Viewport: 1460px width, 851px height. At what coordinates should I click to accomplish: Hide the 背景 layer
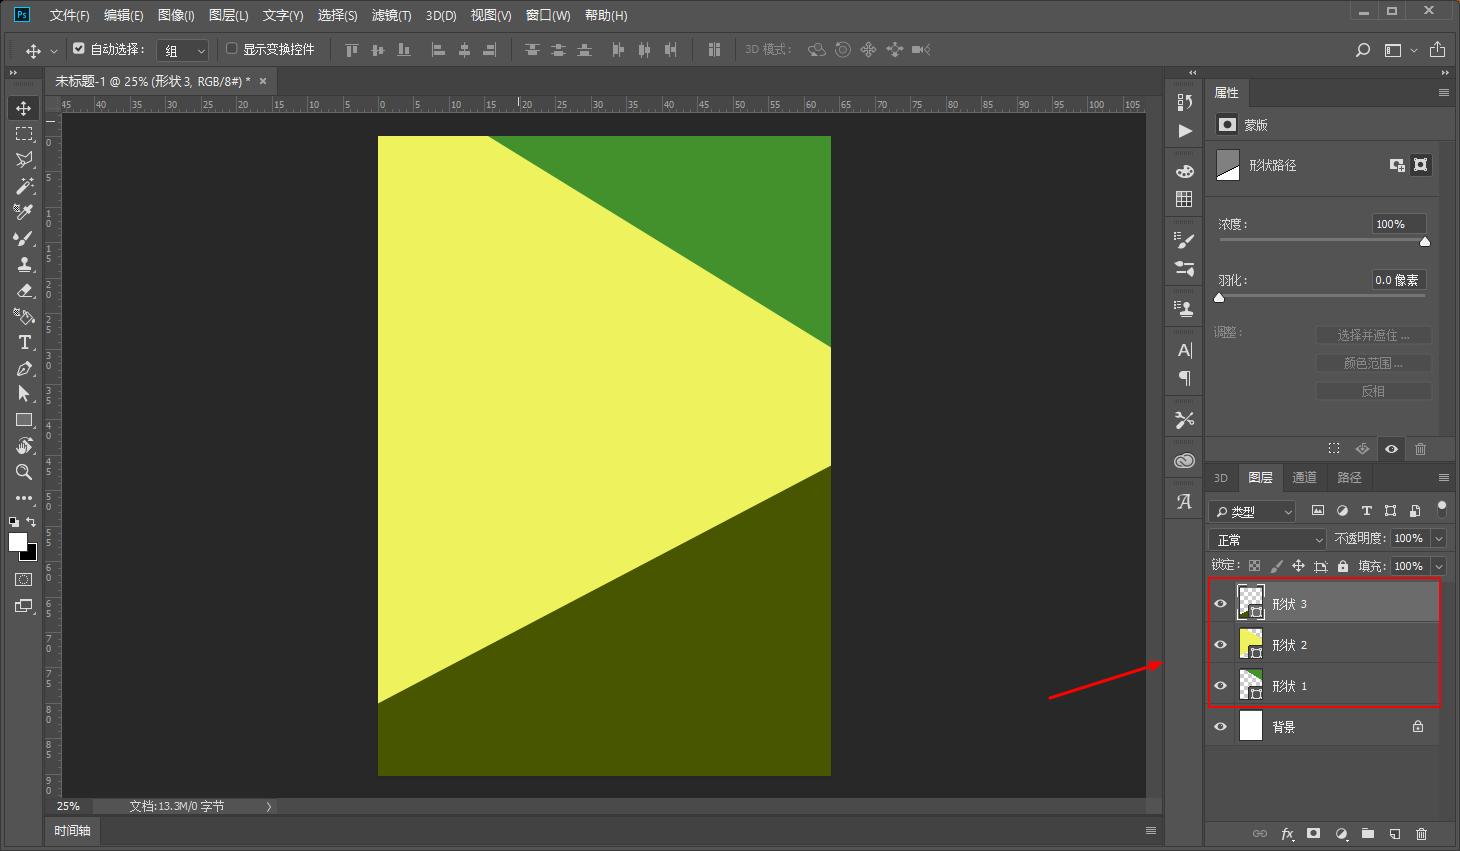(1220, 726)
